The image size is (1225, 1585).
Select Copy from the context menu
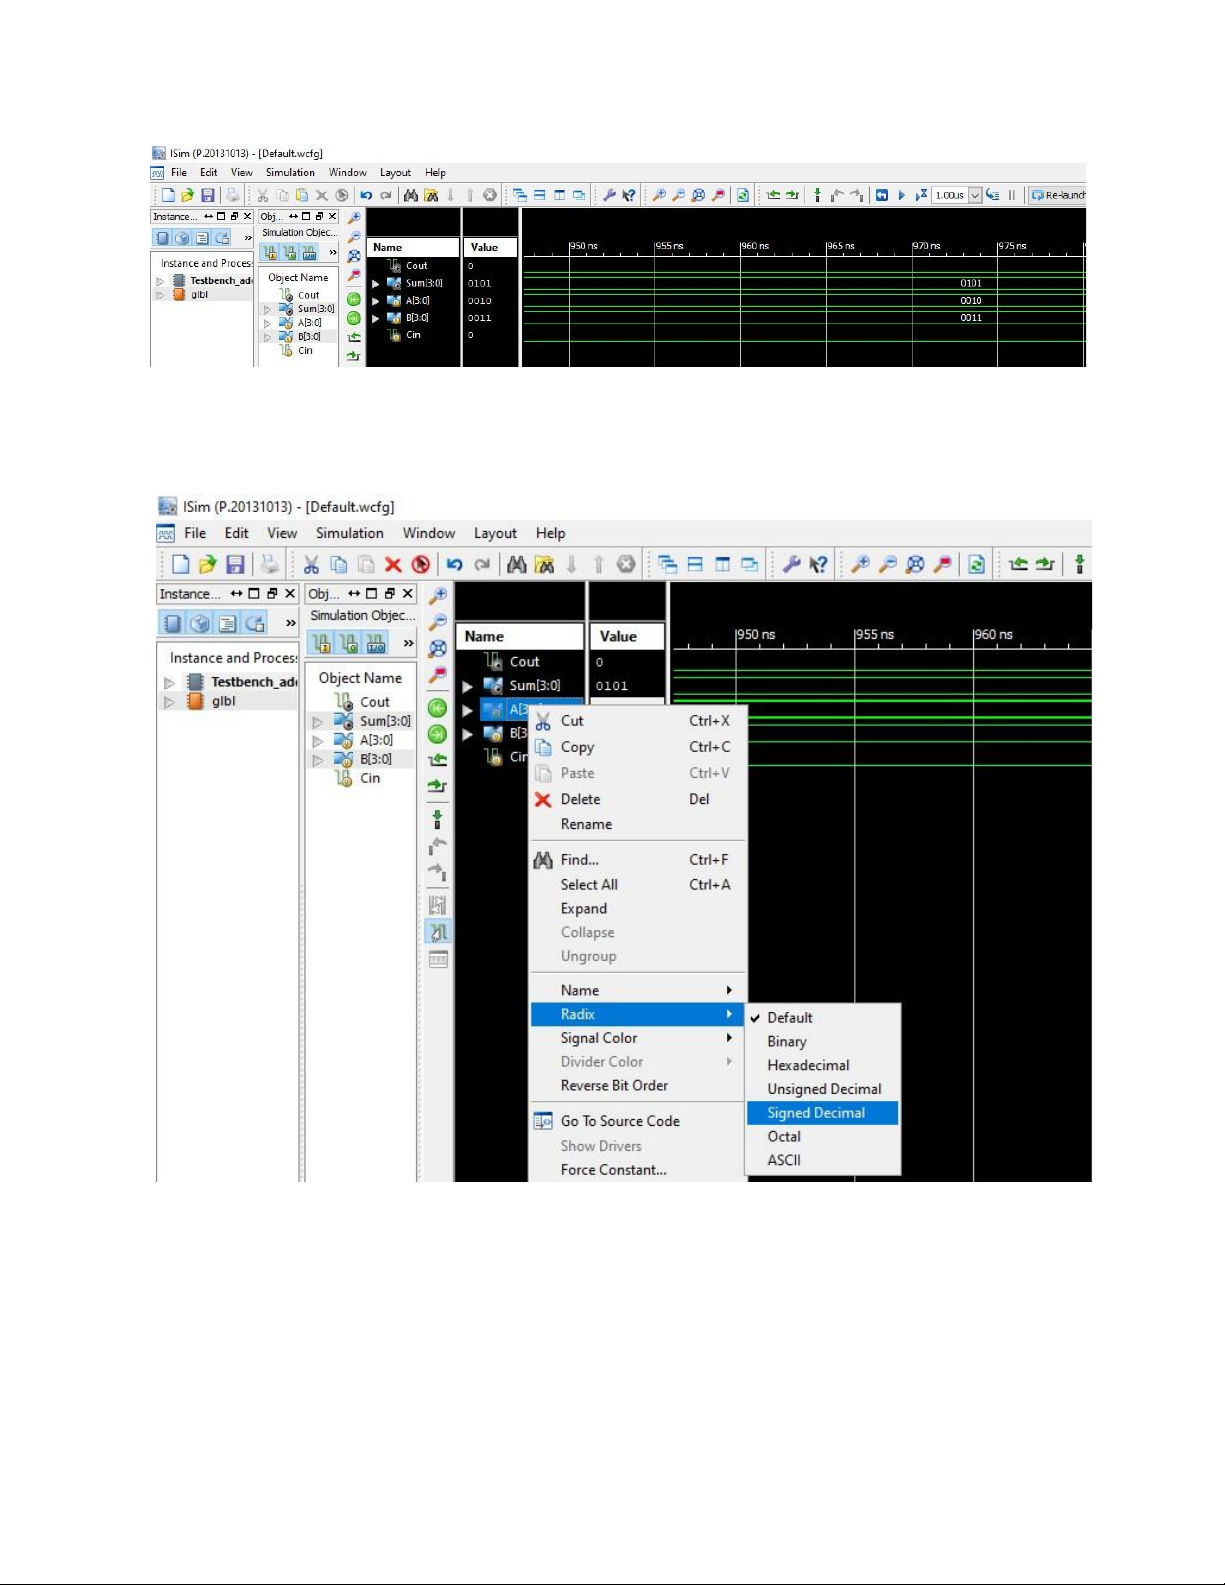(637, 747)
